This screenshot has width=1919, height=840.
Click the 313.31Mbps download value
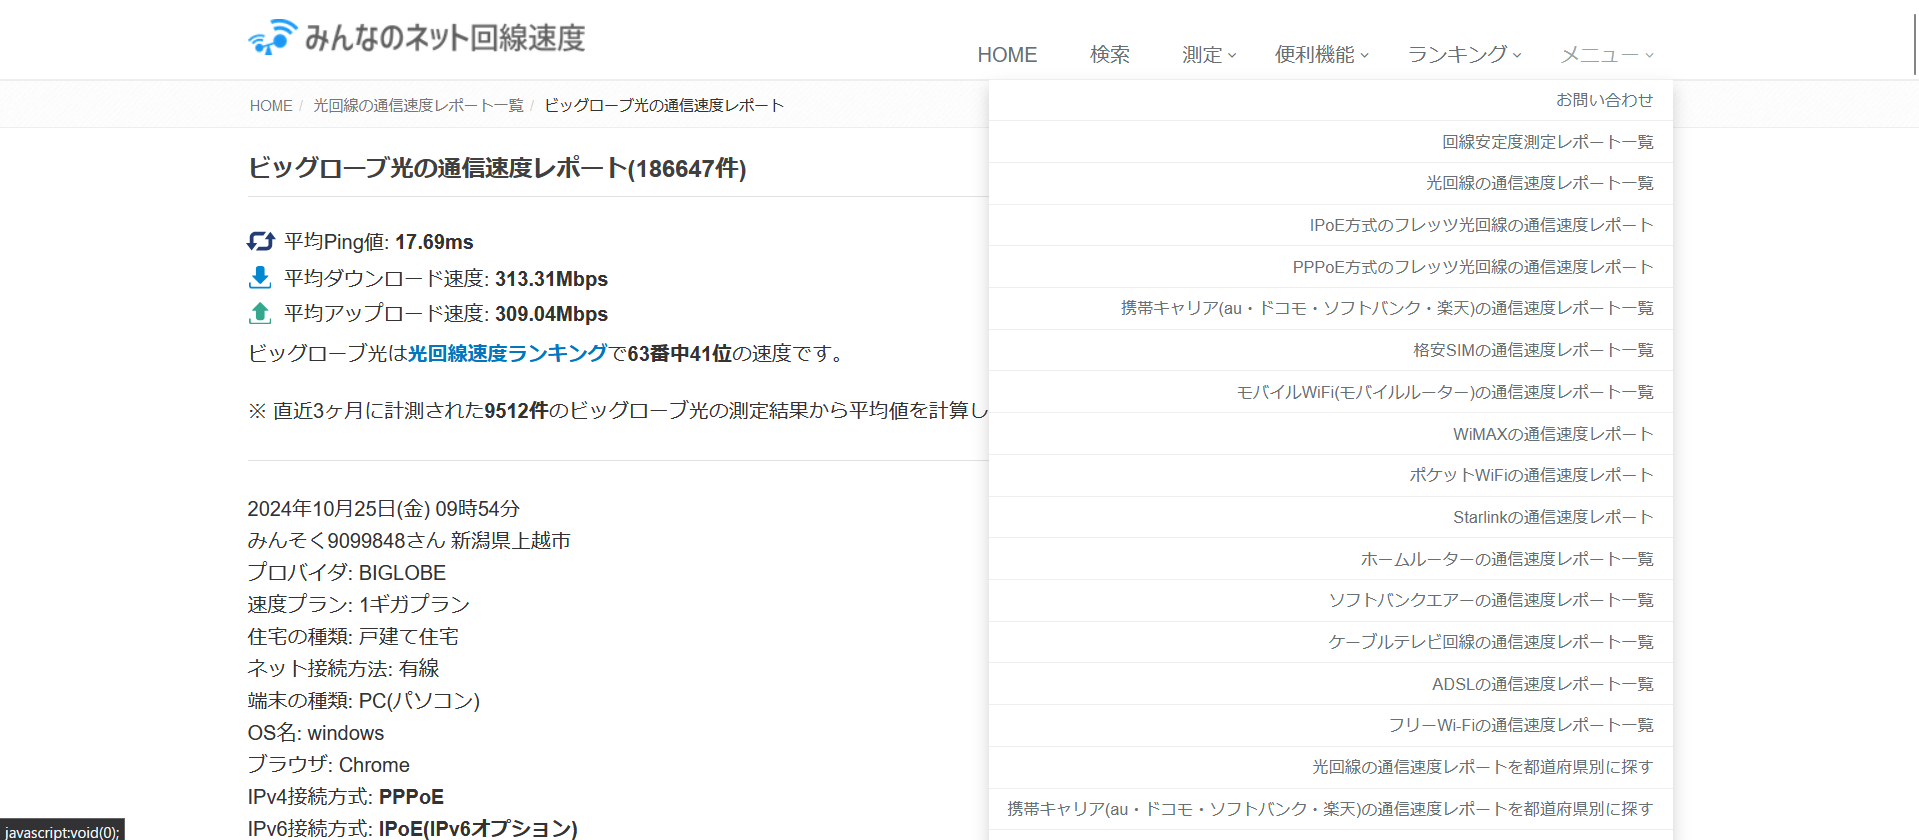(x=551, y=279)
